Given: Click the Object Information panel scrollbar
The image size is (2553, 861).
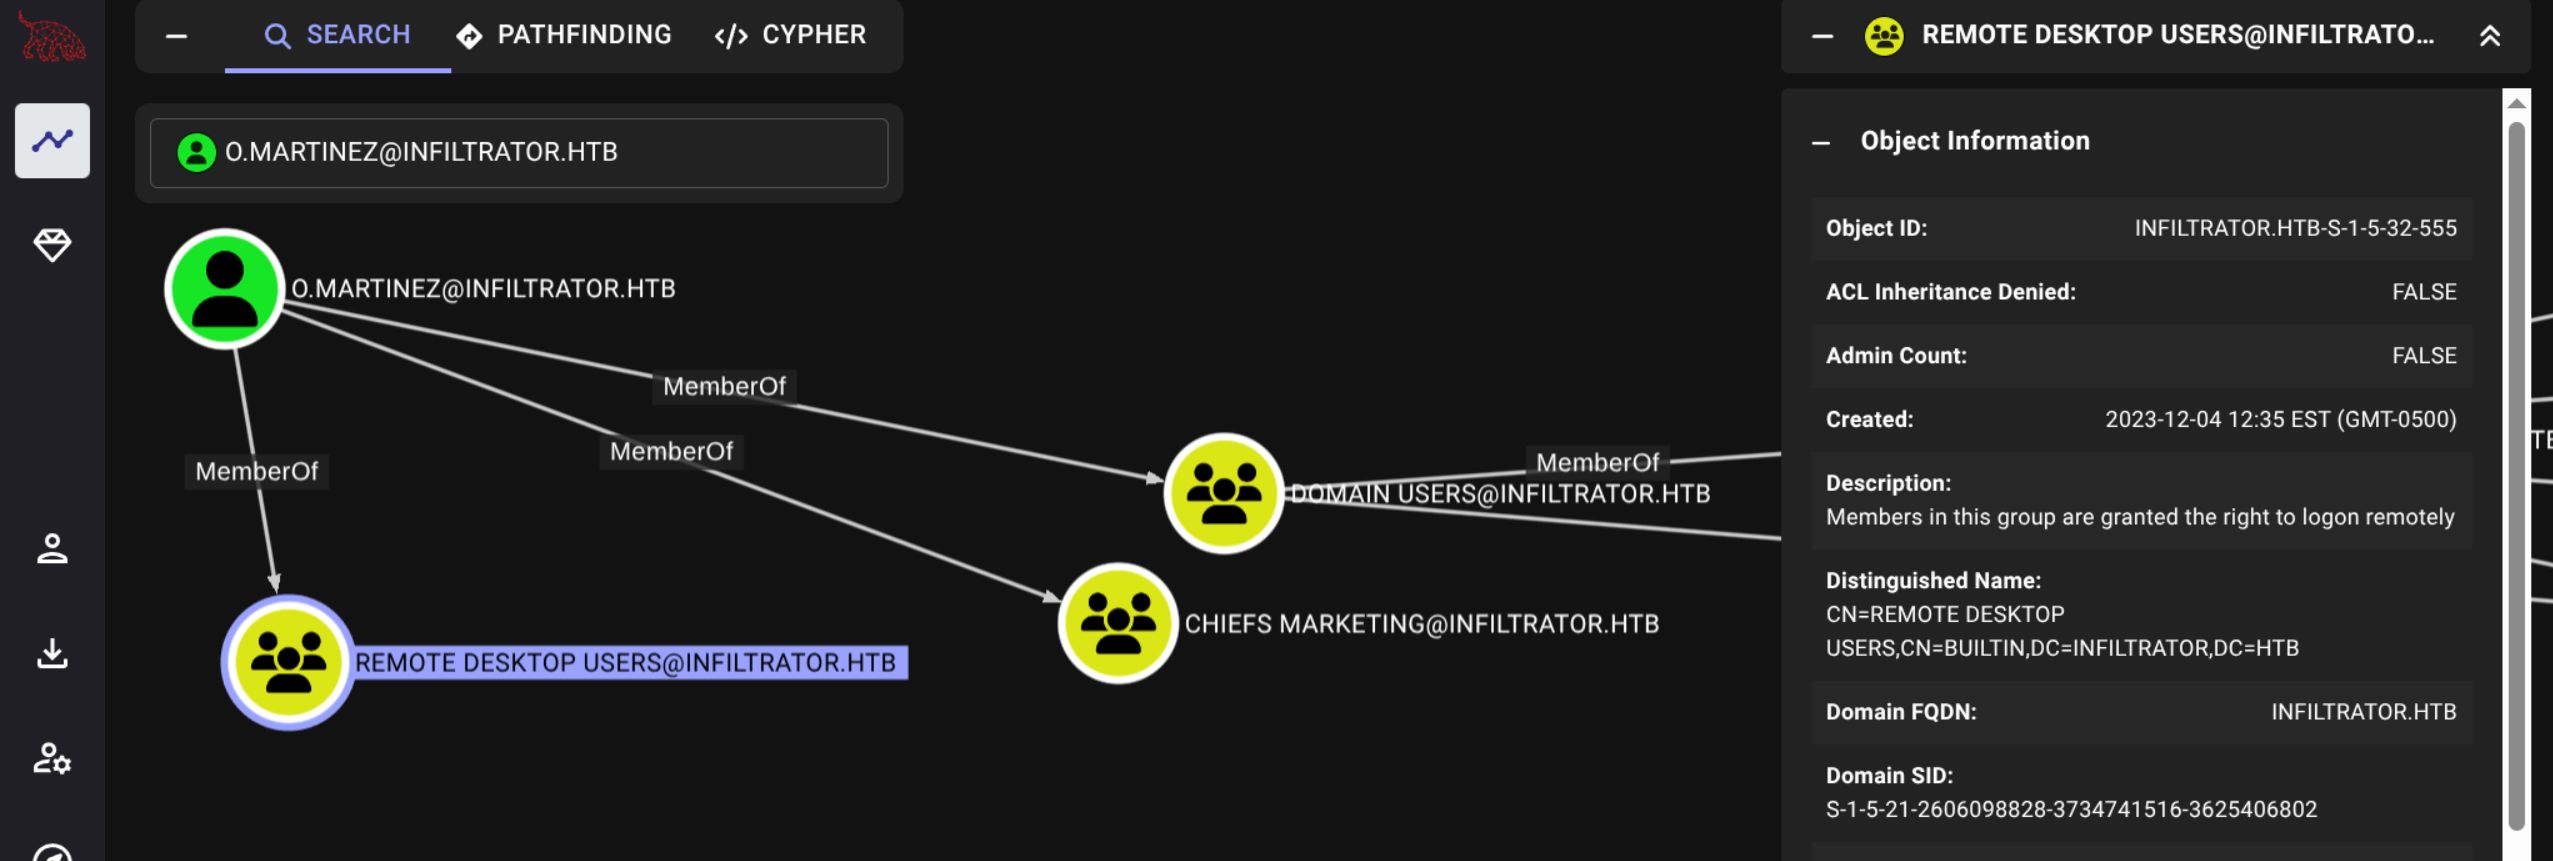Looking at the screenshot, I should pyautogui.click(x=2516, y=470).
